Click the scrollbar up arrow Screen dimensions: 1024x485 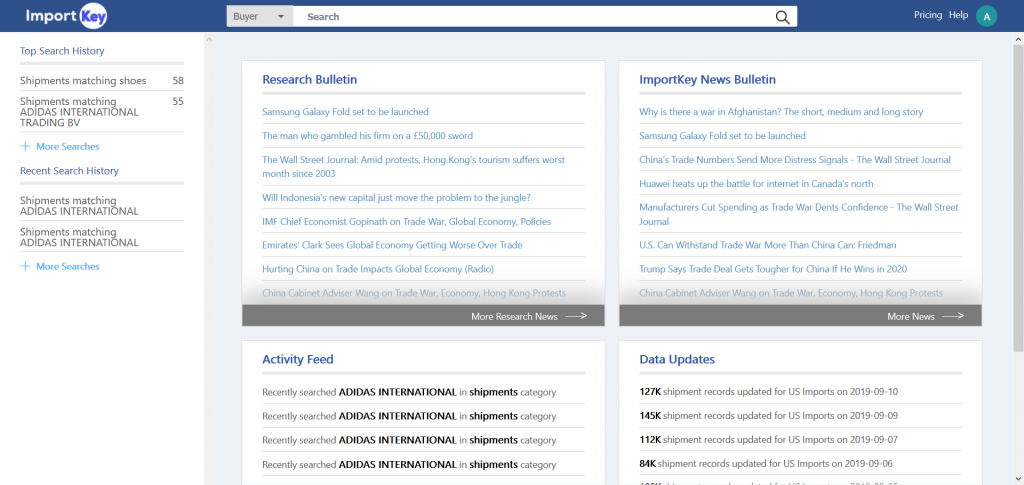tap(1018, 39)
